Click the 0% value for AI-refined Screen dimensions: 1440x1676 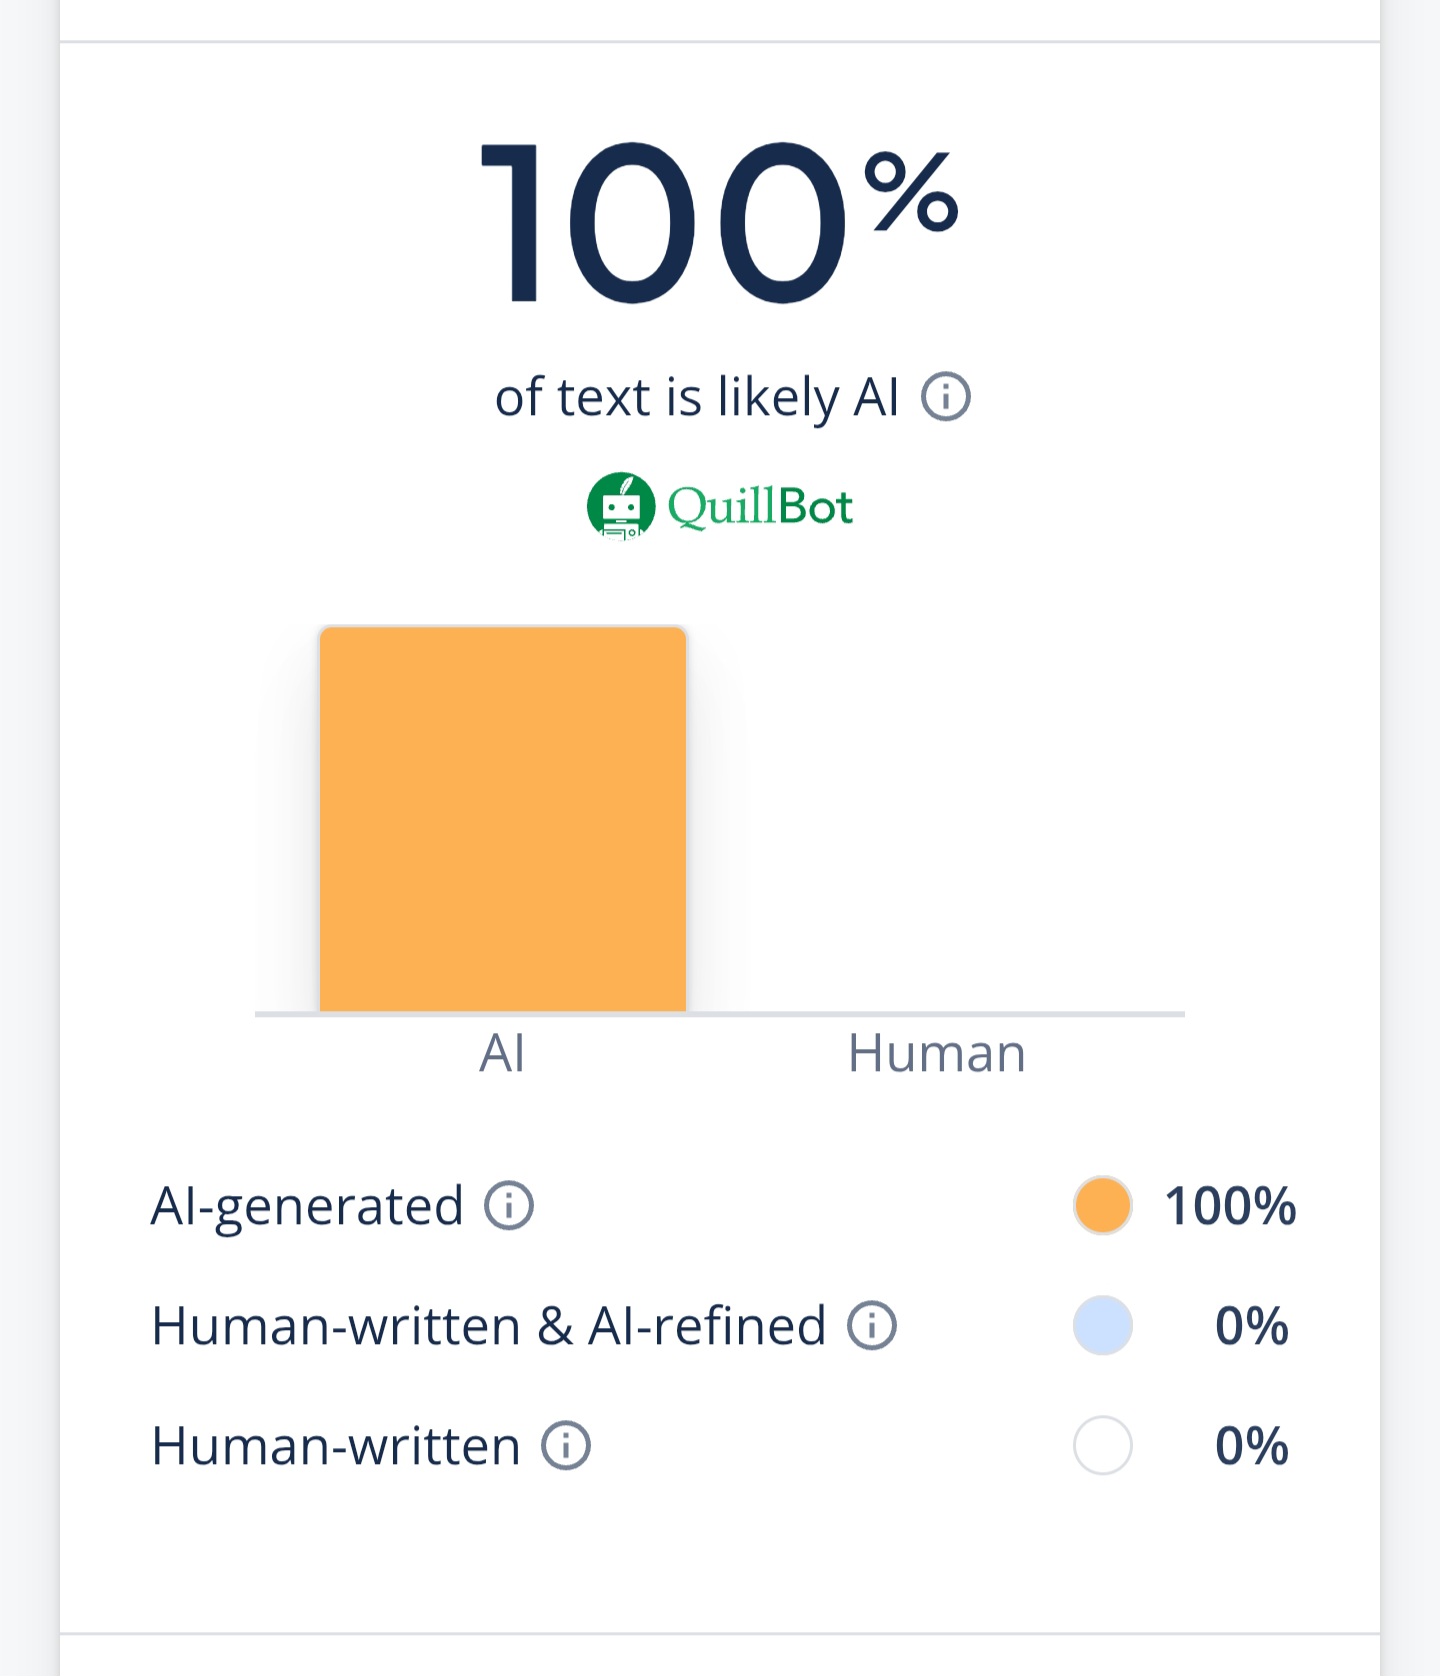pos(1251,1326)
